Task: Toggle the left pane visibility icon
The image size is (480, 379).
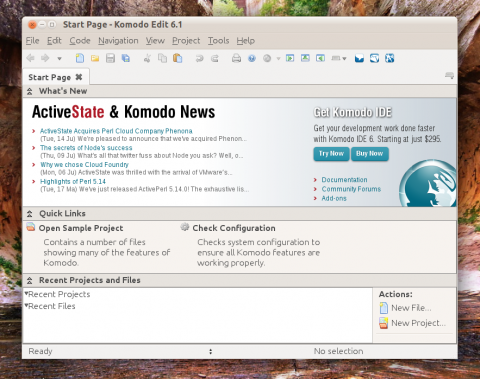Action: [290, 58]
